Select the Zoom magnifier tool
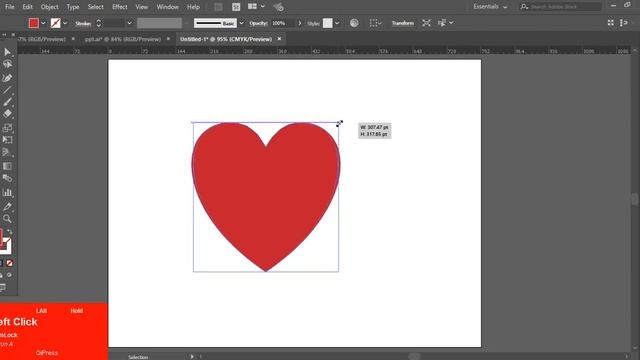Screen dimensions: 640x360 [x=7, y=219]
